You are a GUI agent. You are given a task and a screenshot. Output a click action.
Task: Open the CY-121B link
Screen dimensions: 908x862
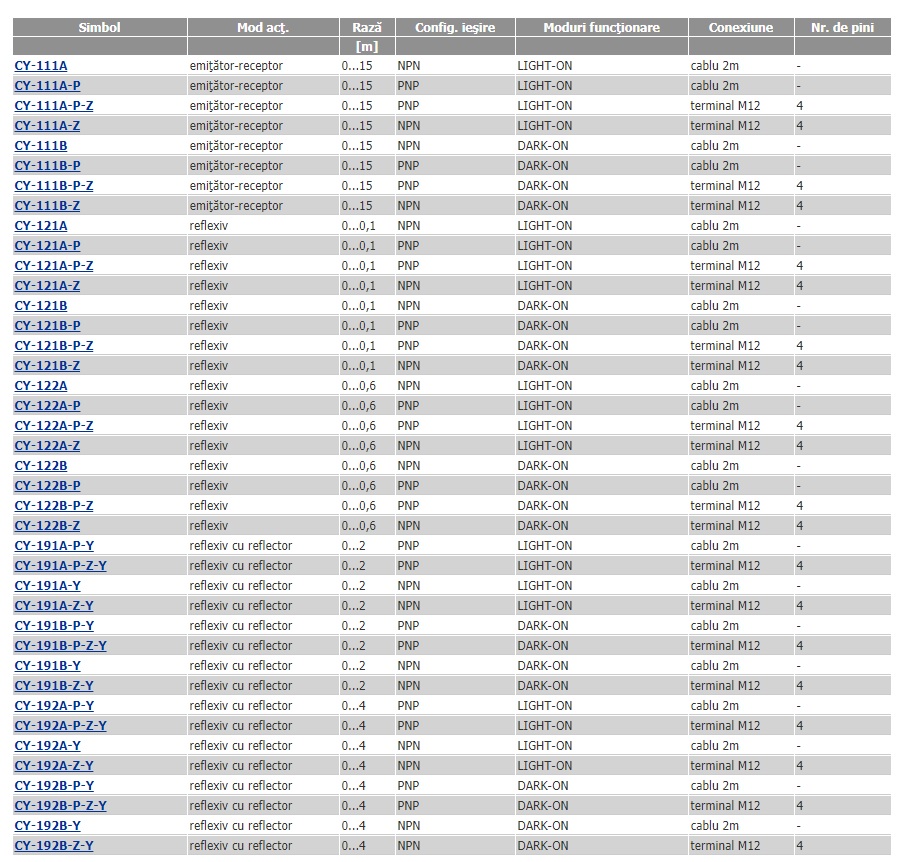point(41,306)
